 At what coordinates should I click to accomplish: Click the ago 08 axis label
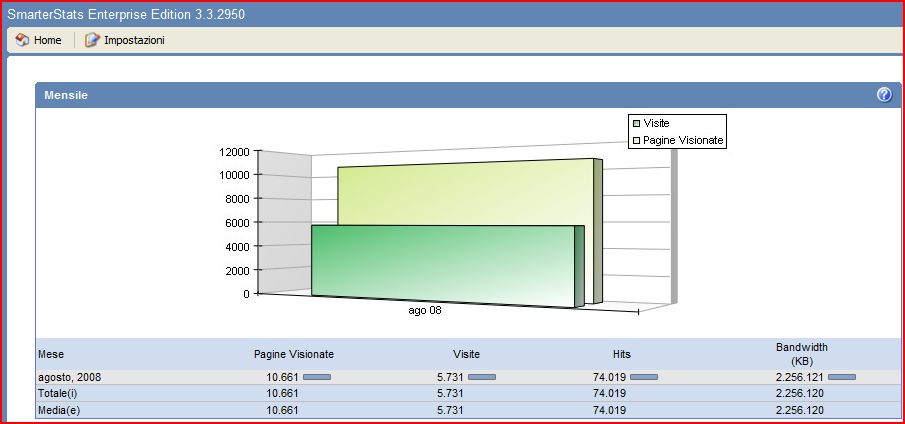click(425, 311)
